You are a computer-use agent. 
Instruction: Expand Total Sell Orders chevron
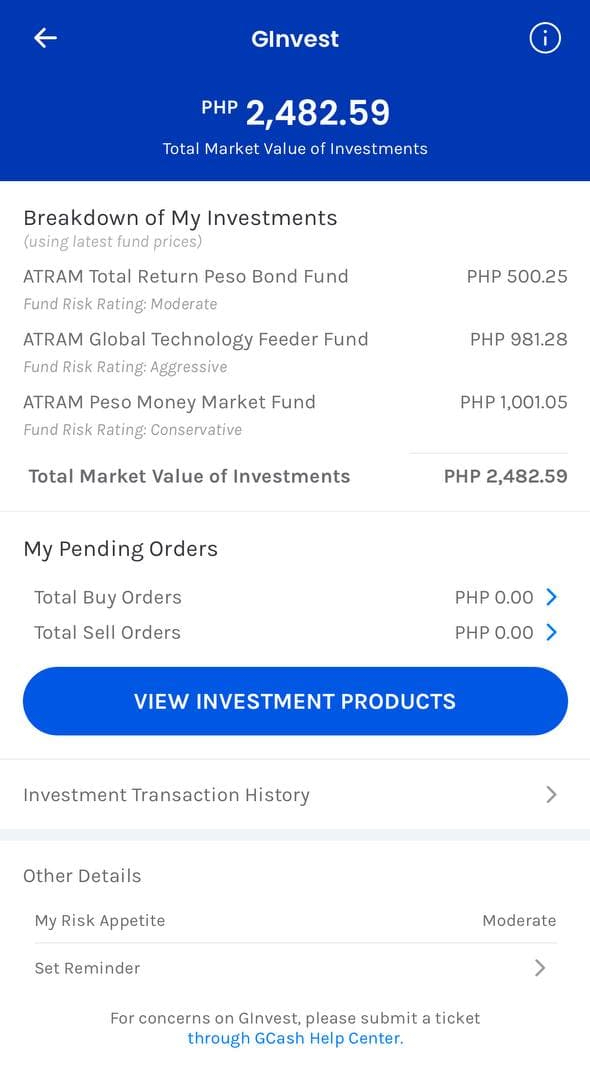(552, 632)
